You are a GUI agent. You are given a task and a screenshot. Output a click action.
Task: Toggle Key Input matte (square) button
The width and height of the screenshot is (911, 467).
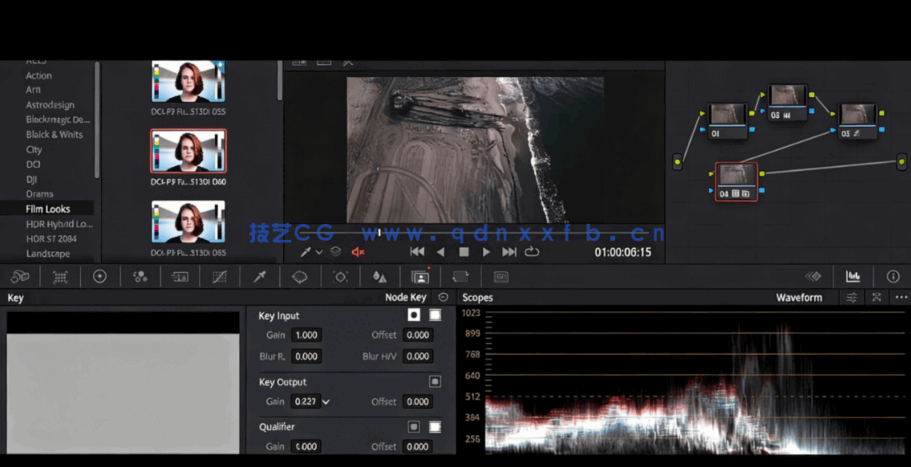(435, 315)
